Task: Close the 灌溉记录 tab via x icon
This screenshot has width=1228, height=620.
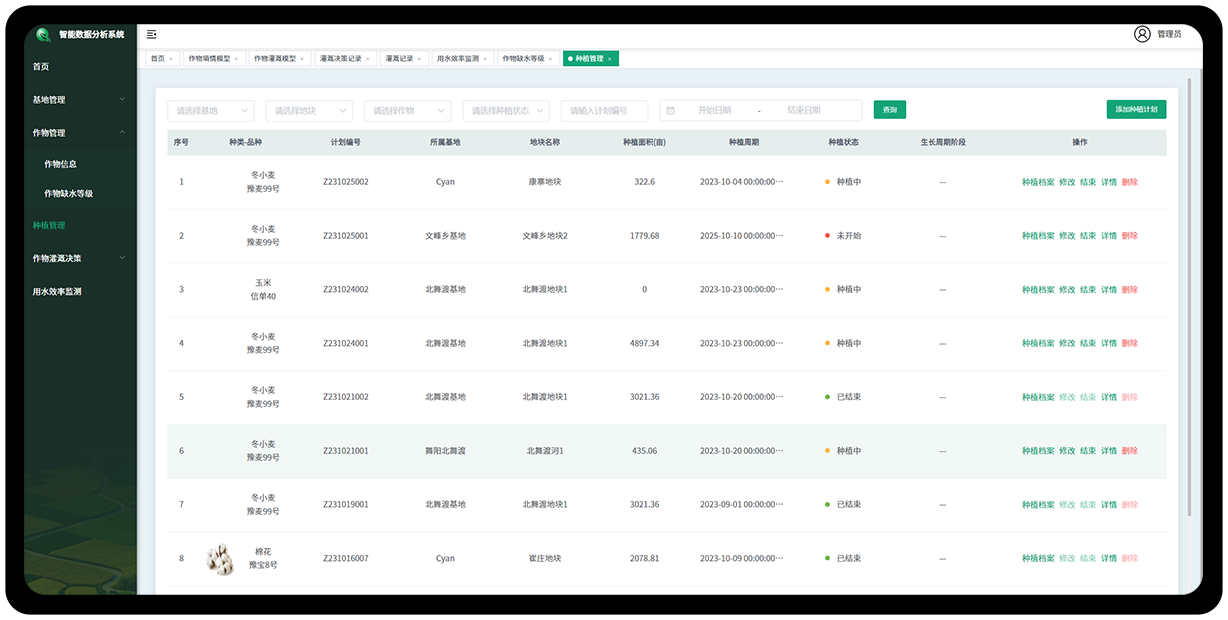Action: (420, 59)
